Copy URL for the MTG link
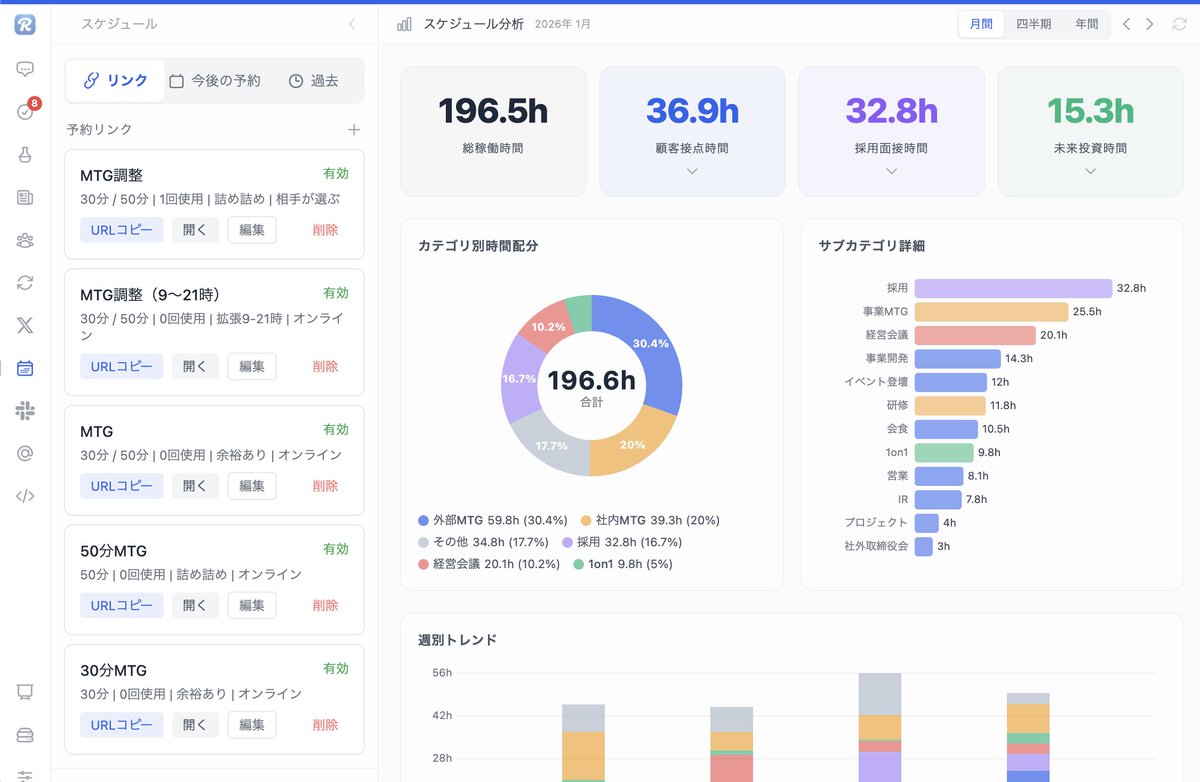This screenshot has height=782, width=1200. (122, 485)
